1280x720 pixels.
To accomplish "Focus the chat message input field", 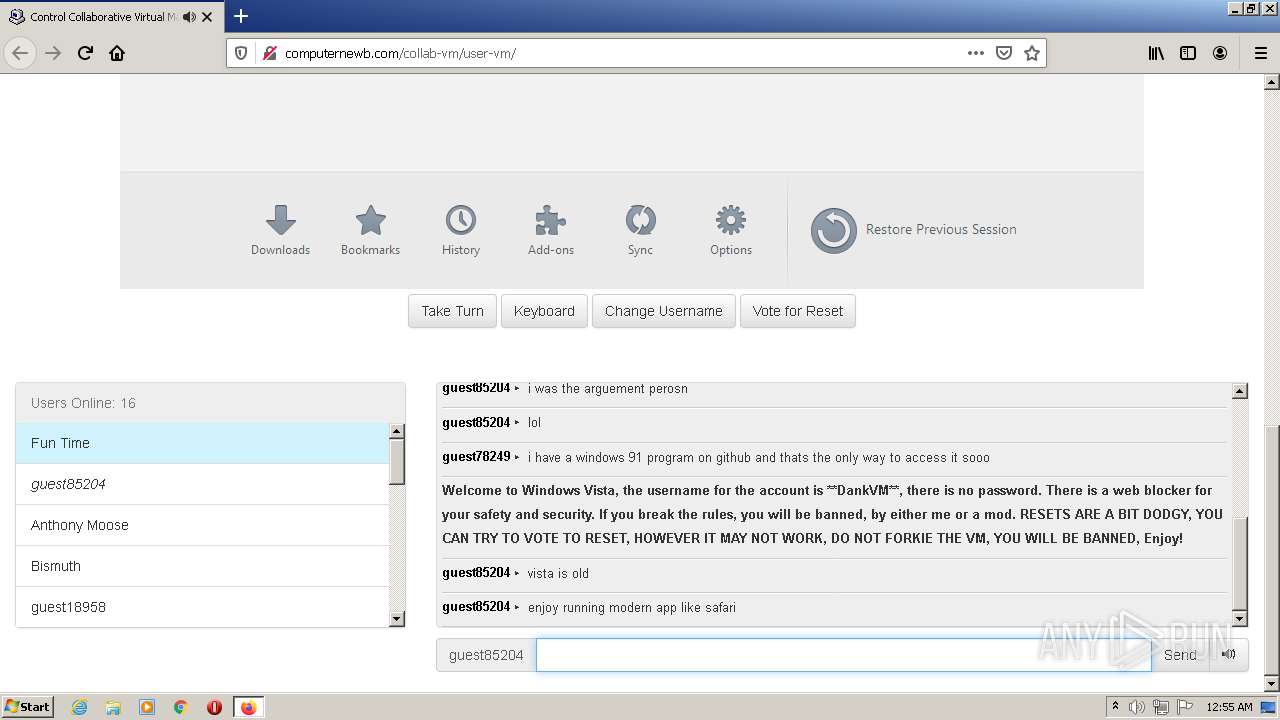I will pyautogui.click(x=843, y=655).
